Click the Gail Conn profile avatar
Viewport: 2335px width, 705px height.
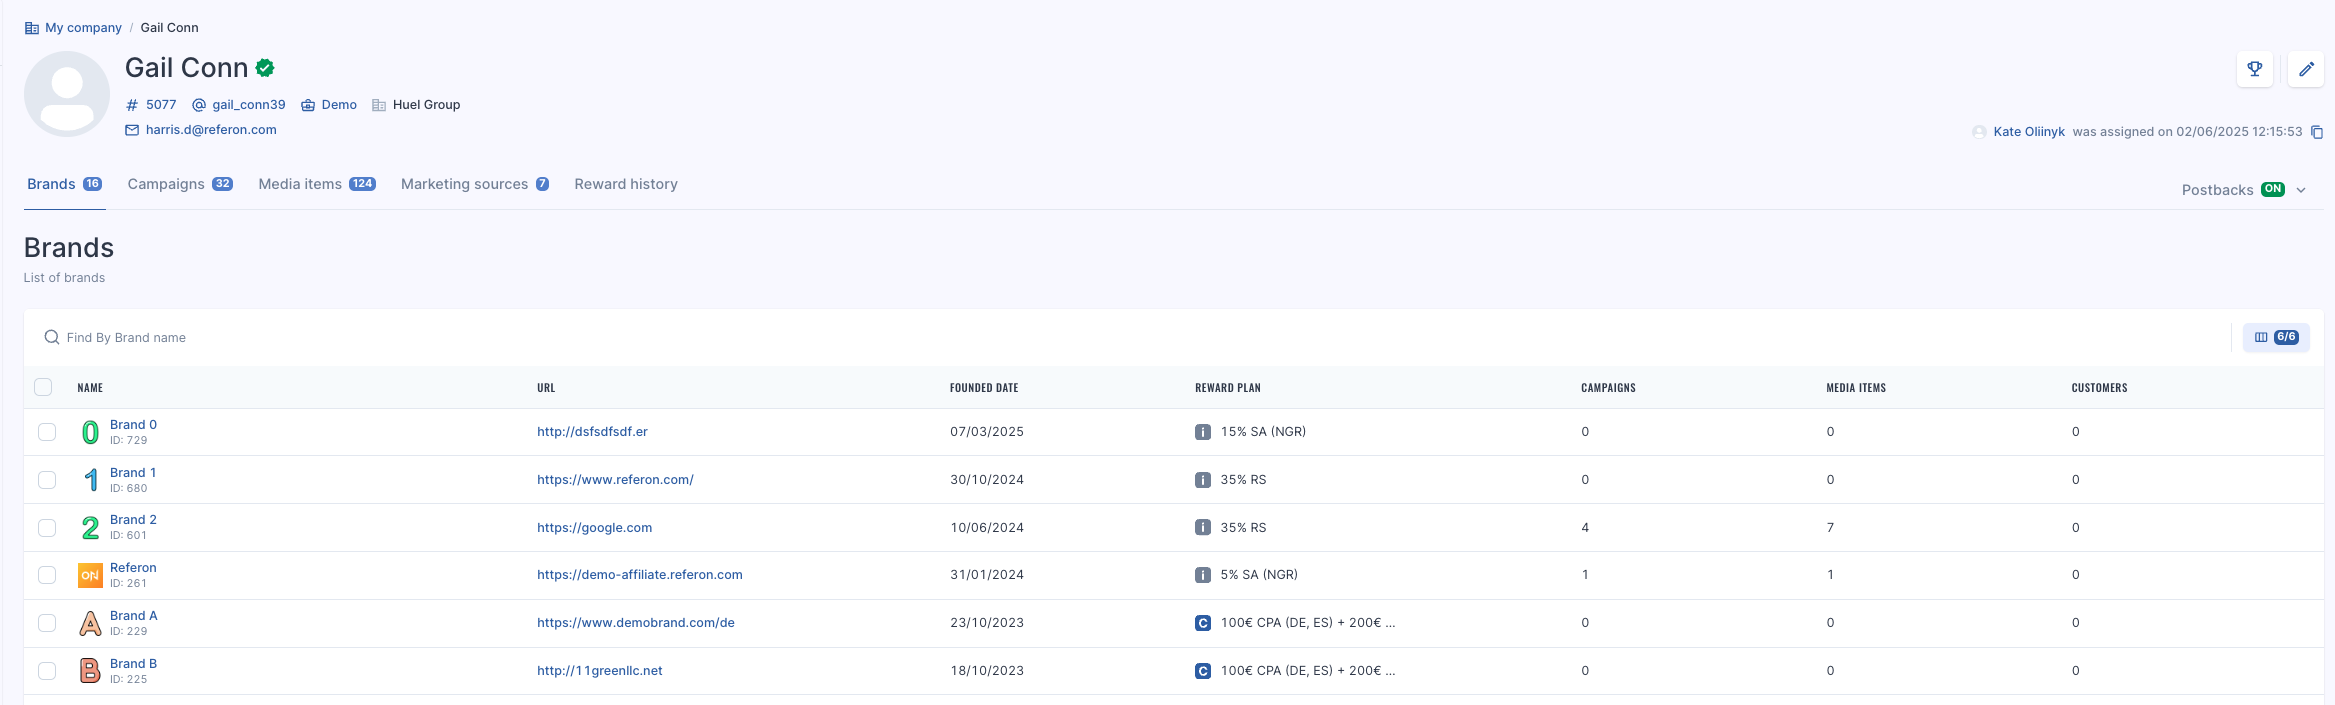coord(67,94)
